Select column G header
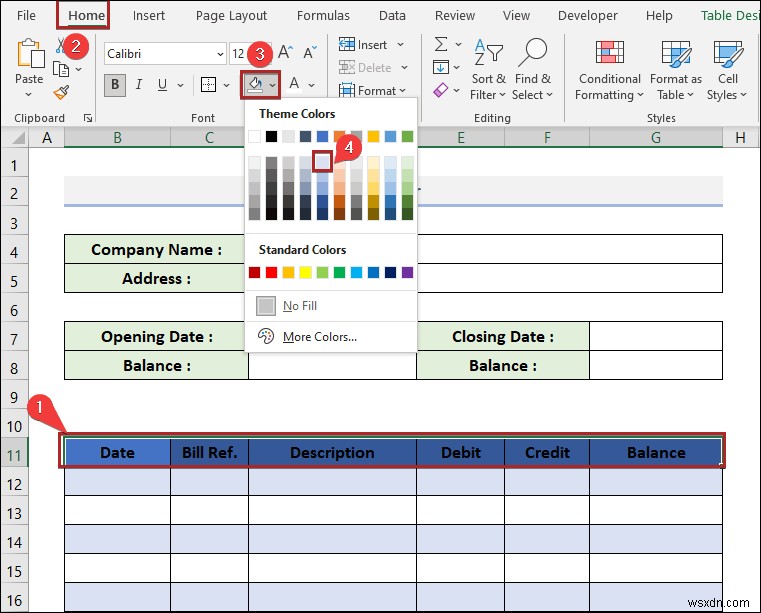This screenshot has width=761, height=613. pyautogui.click(x=656, y=138)
